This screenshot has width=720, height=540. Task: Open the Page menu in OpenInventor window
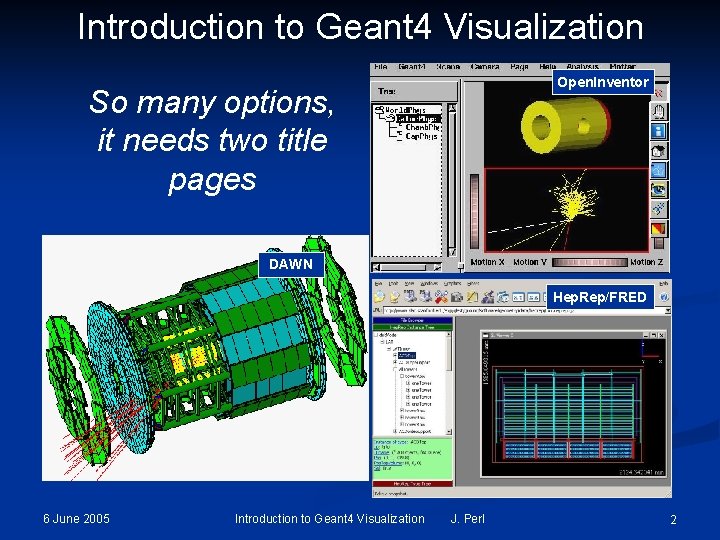(519, 67)
